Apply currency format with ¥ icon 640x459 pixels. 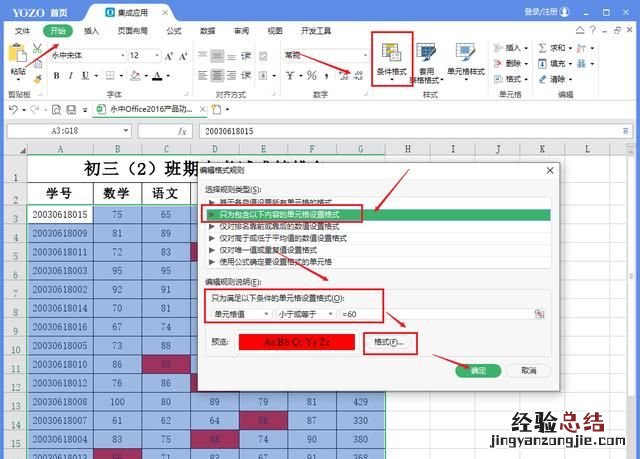click(290, 75)
